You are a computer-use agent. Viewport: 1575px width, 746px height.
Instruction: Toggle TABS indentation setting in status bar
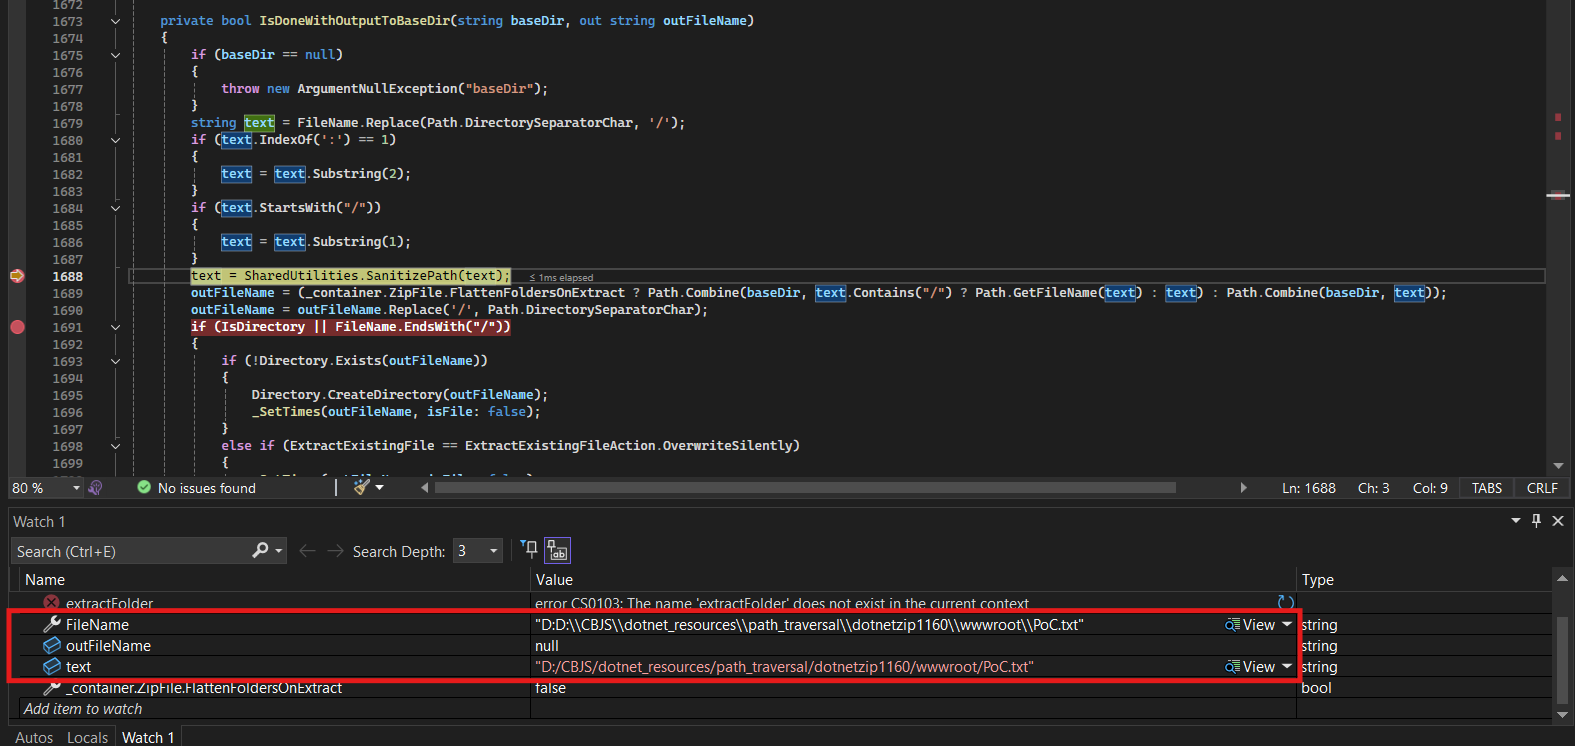click(x=1486, y=488)
